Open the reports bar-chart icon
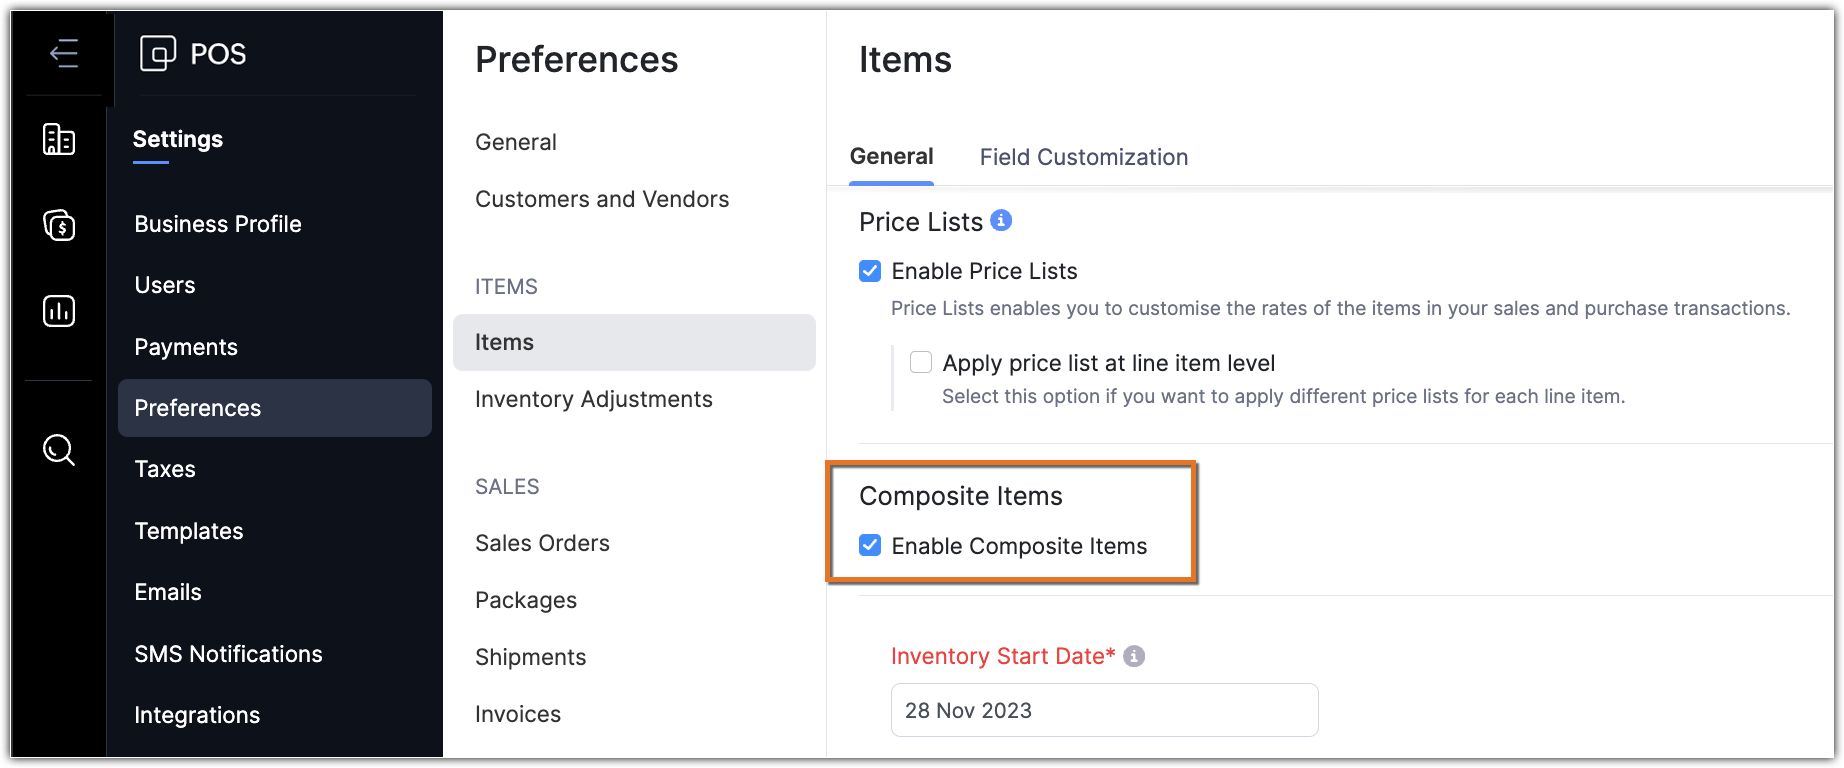Viewport: 1844px width, 768px height. pos(59,311)
